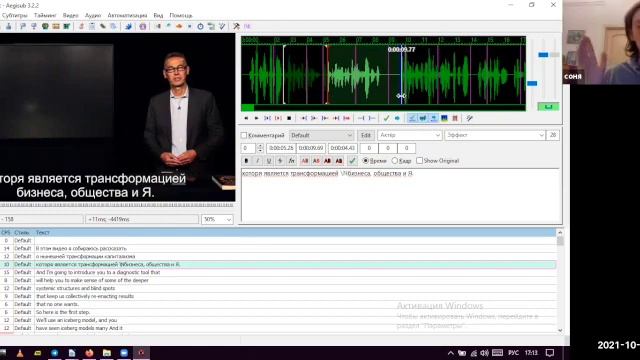Show hidden icons in the system tray

(x=451, y=353)
